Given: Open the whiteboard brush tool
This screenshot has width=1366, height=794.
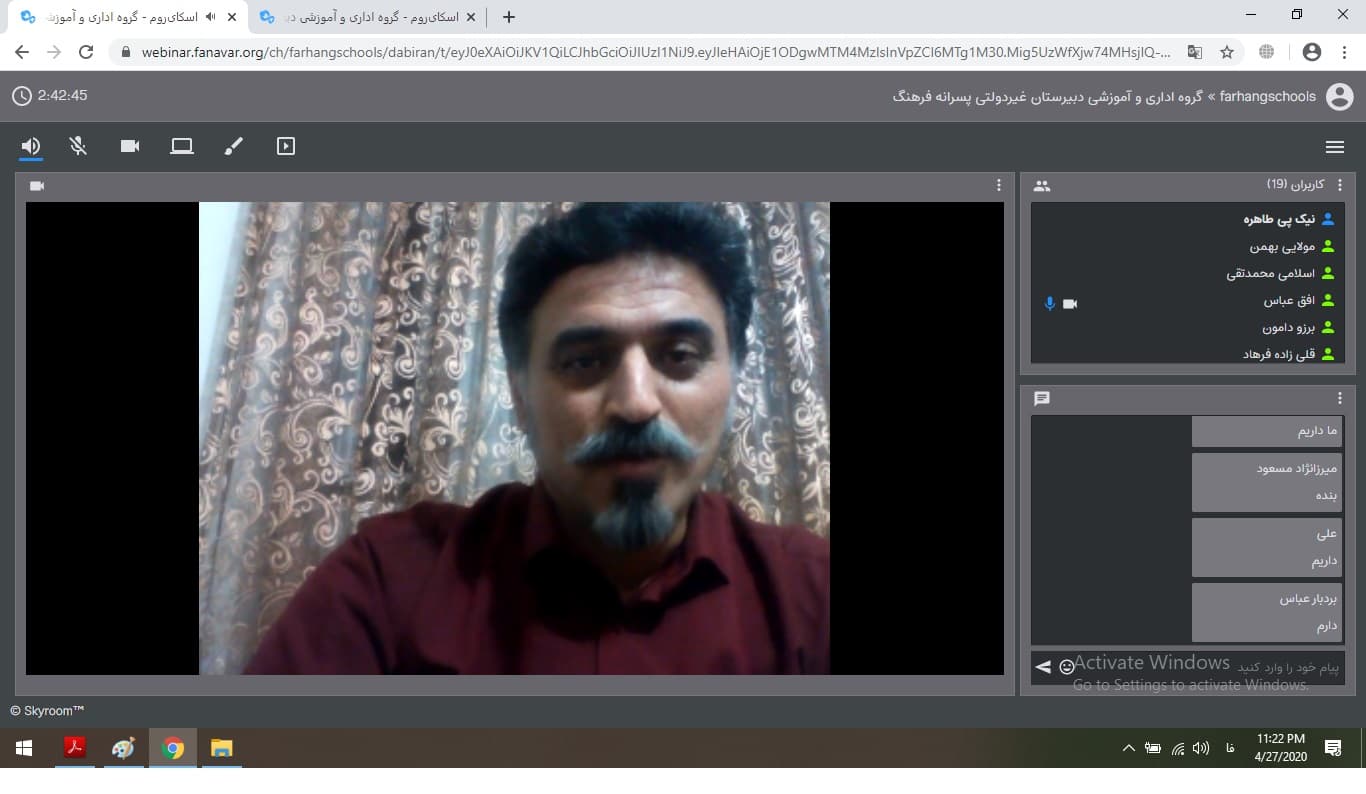Looking at the screenshot, I should (233, 146).
